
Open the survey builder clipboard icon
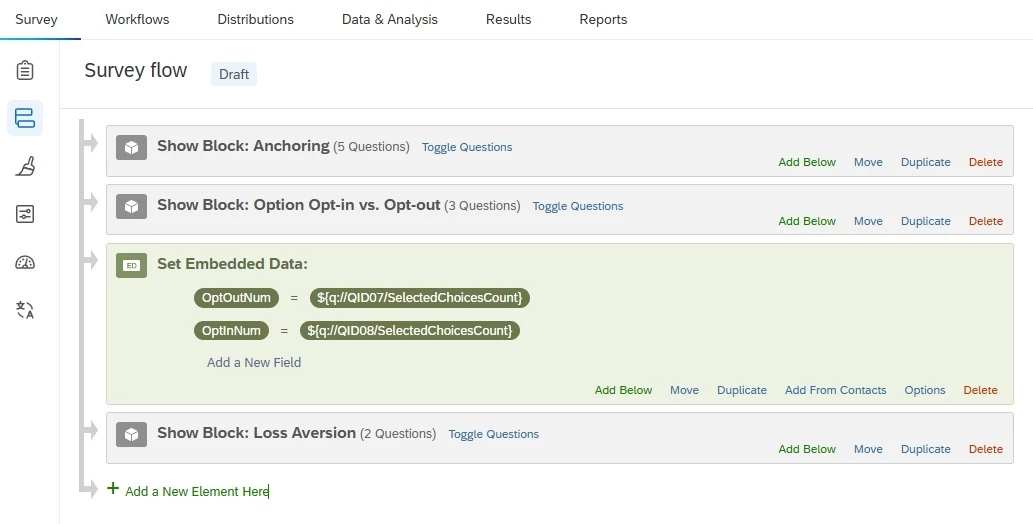tap(25, 70)
